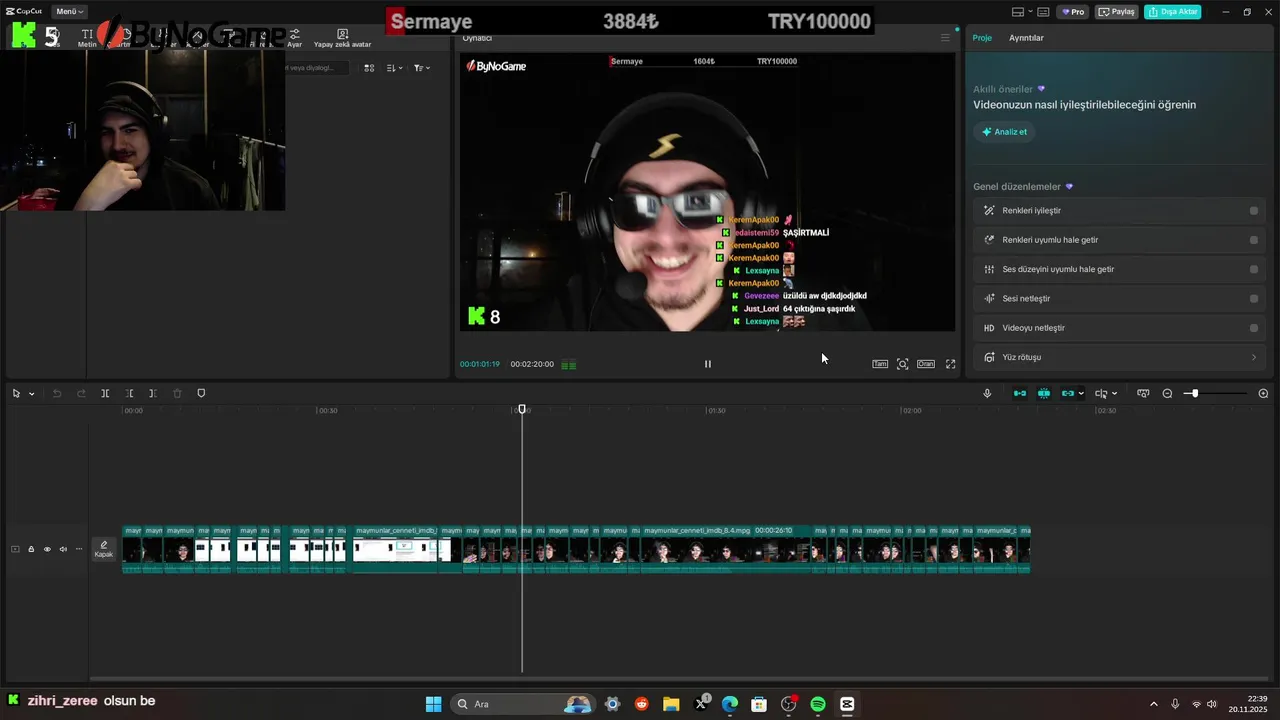
Task: Open the track more options dots
Action: point(79,549)
